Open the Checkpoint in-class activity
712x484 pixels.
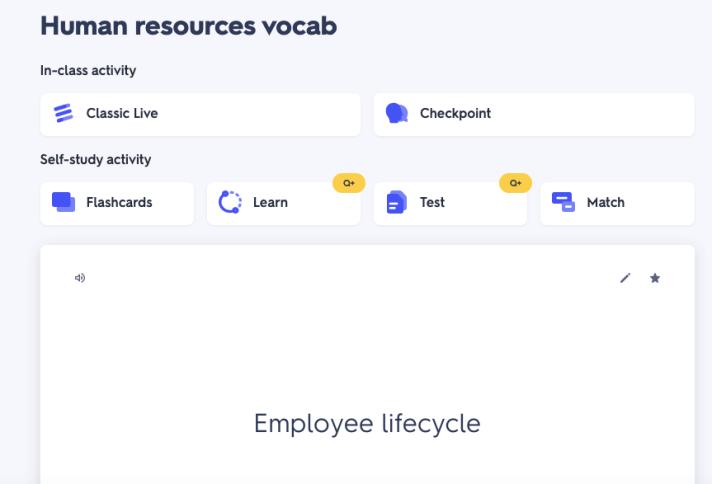455,114
